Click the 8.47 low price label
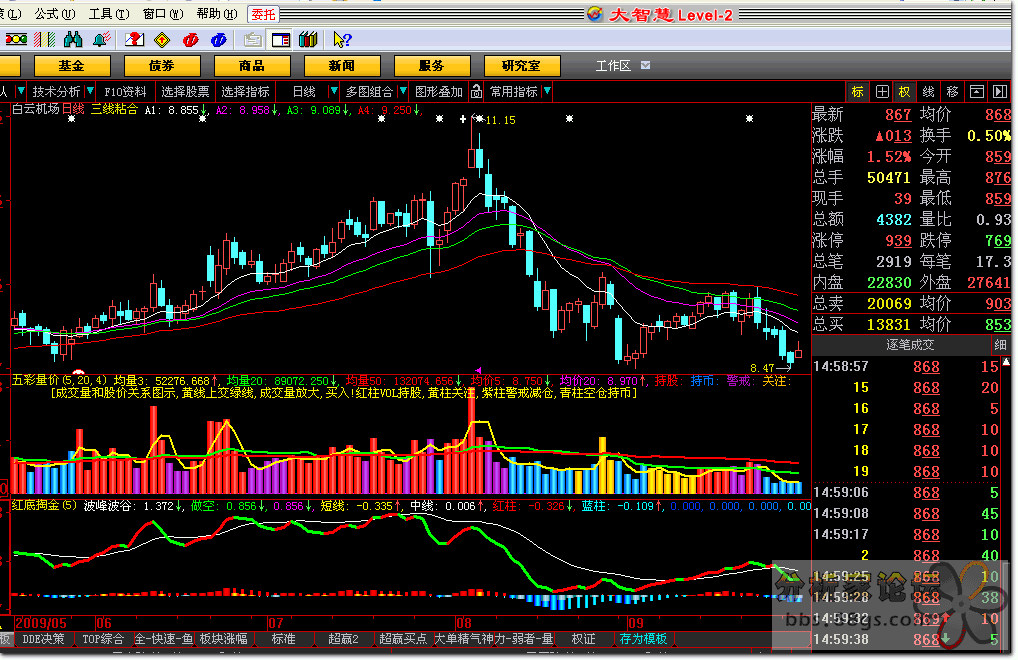The image size is (1018, 660). (x=762, y=368)
